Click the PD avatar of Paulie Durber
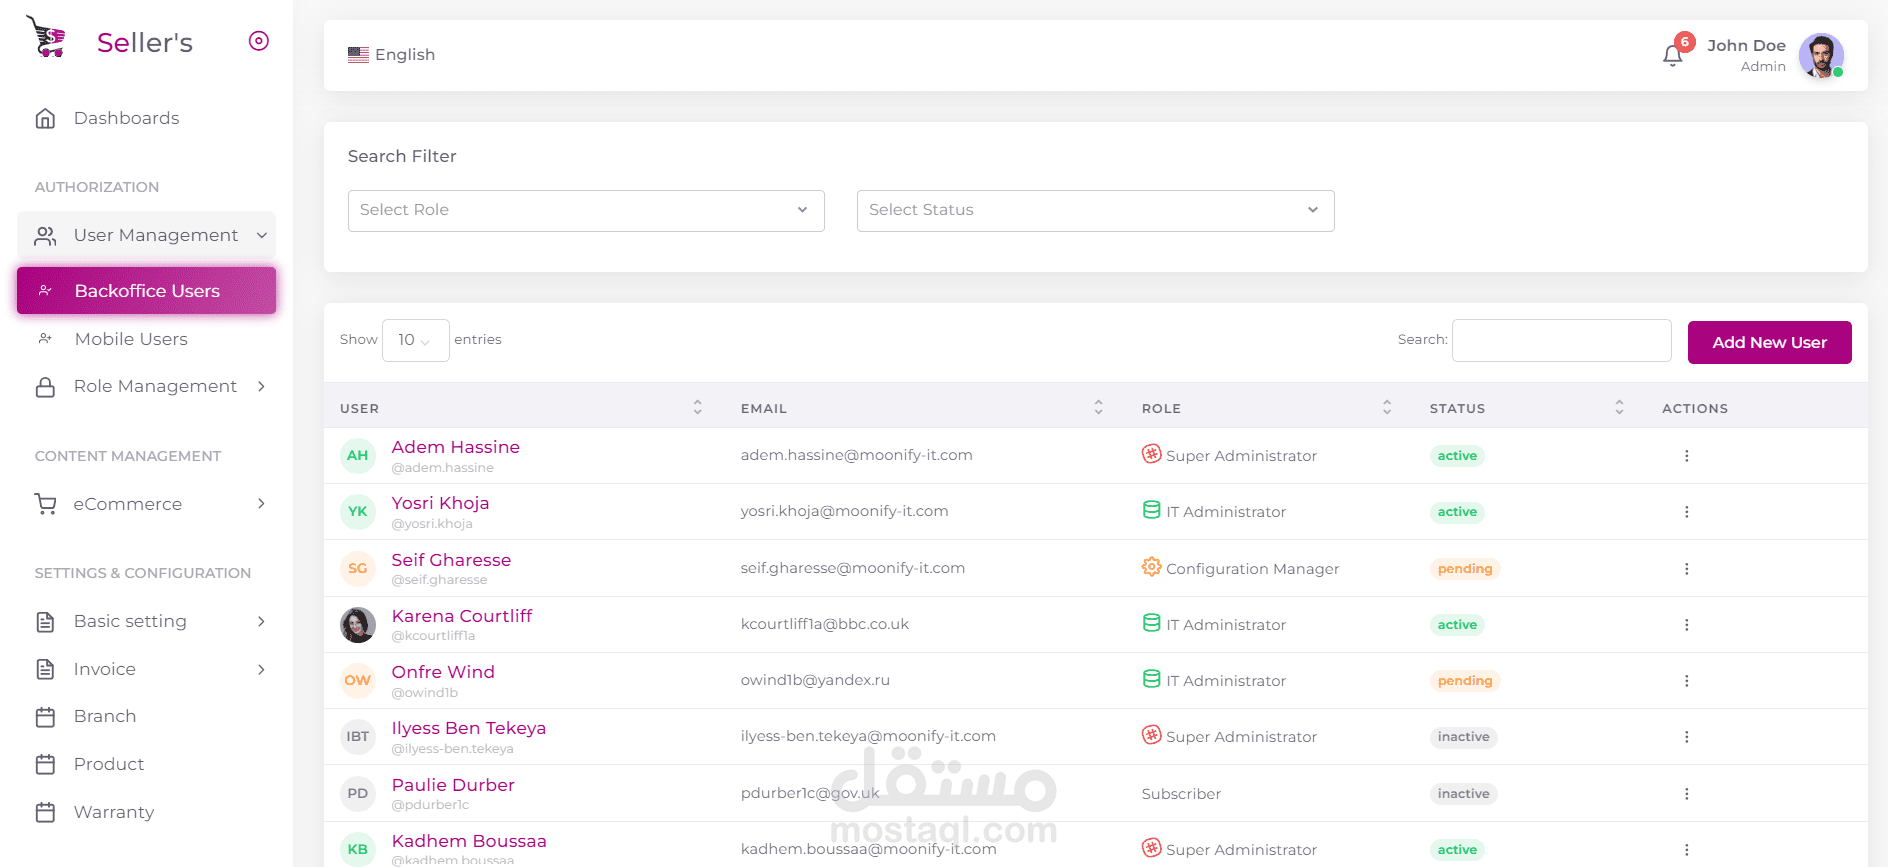The image size is (1888, 867). pyautogui.click(x=358, y=794)
